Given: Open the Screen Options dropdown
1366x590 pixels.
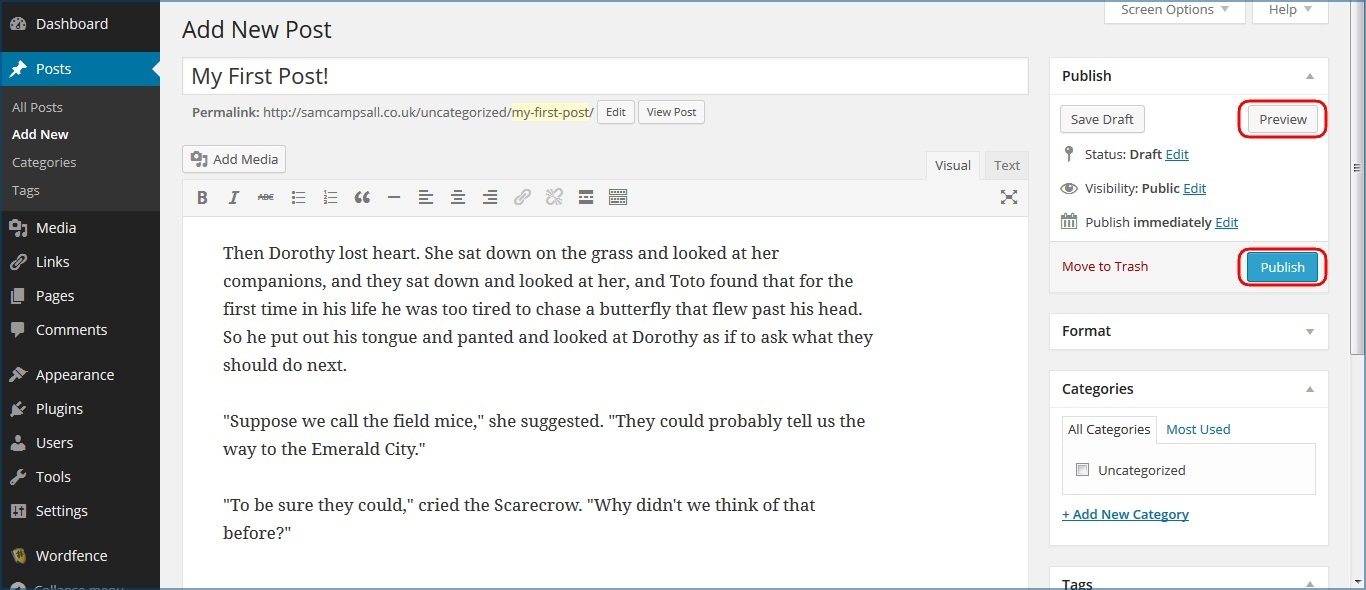Looking at the screenshot, I should tap(1175, 10).
